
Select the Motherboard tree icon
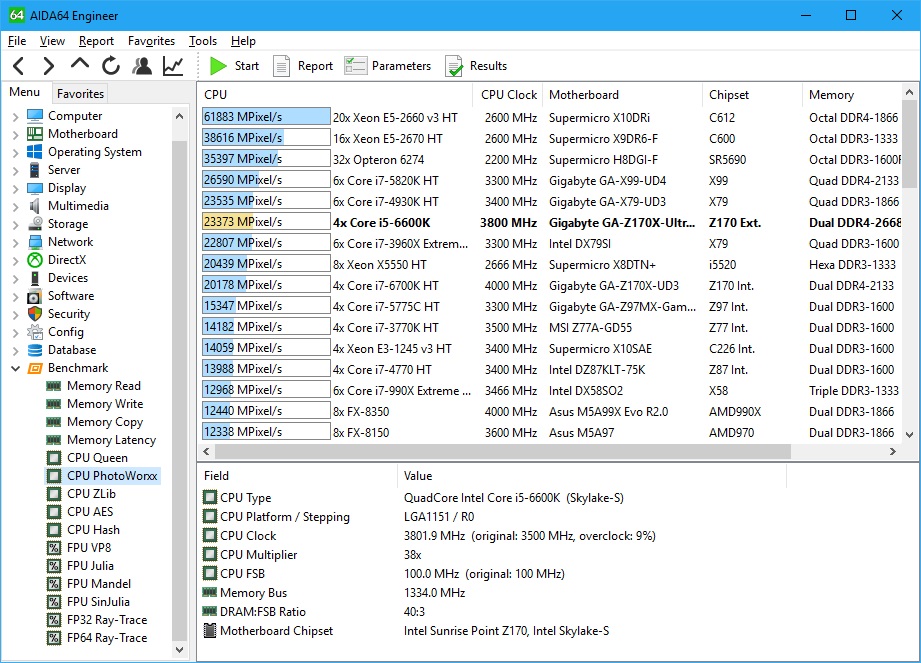coord(35,134)
